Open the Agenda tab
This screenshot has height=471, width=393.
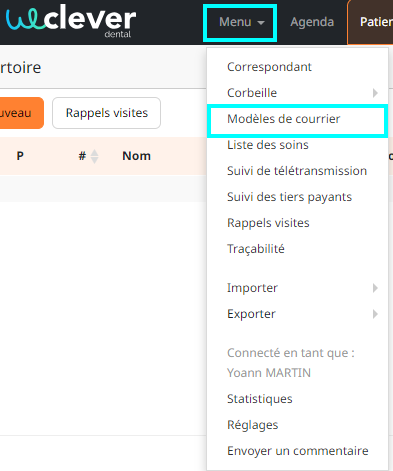coord(312,22)
